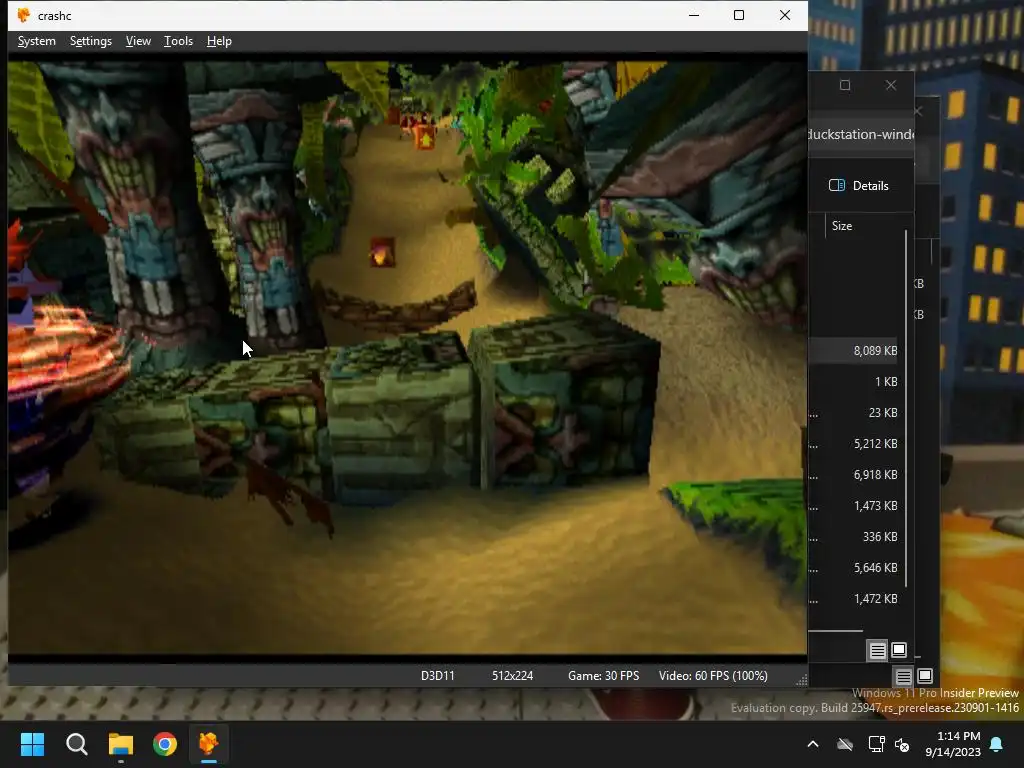The height and width of the screenshot is (768, 1024).
Task: Open the Settings menu
Action: [91, 41]
